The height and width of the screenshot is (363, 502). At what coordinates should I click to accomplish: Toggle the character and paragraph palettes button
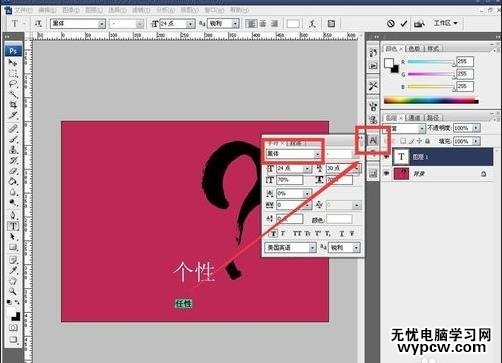click(x=331, y=24)
